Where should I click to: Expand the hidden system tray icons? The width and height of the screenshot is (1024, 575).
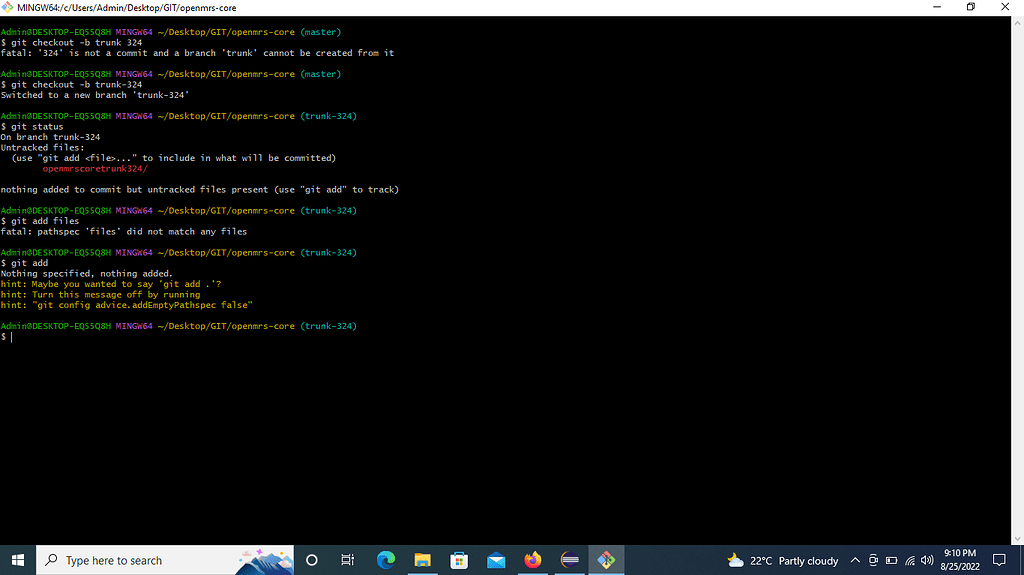[x=855, y=560]
